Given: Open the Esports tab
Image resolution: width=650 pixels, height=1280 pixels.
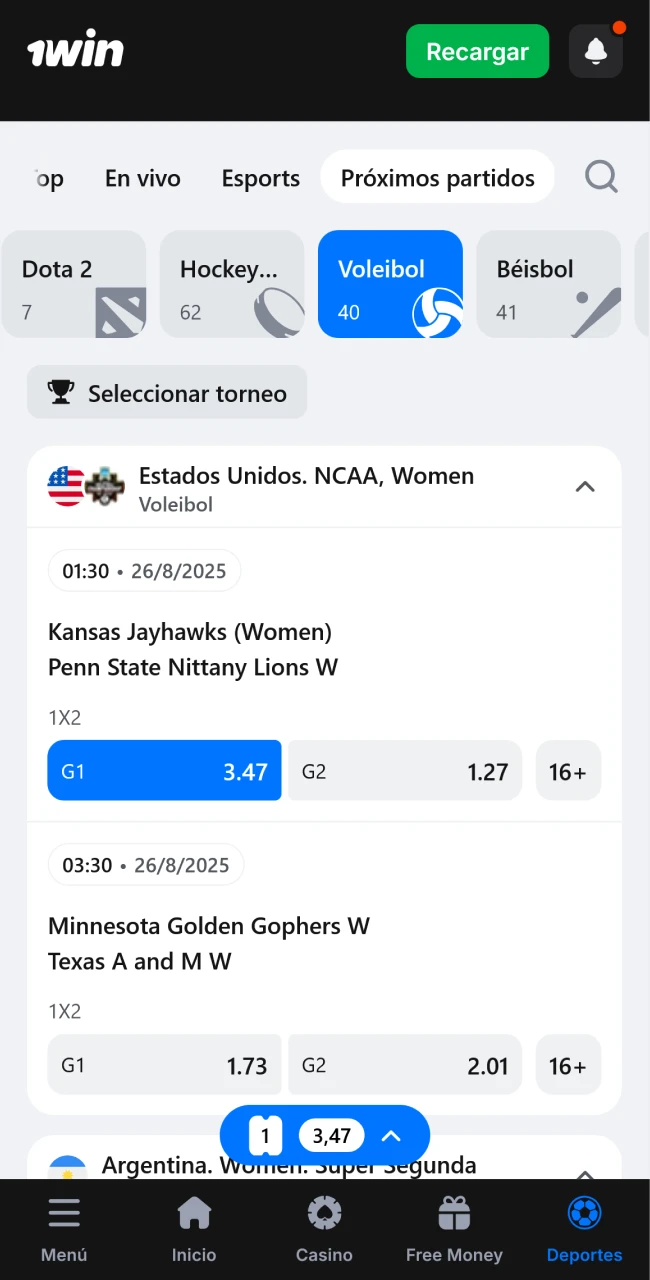Looking at the screenshot, I should (260, 178).
